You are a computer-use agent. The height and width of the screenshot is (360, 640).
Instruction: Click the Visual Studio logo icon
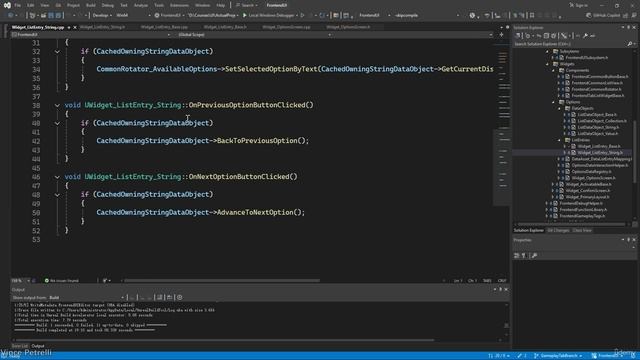pos(7,5)
